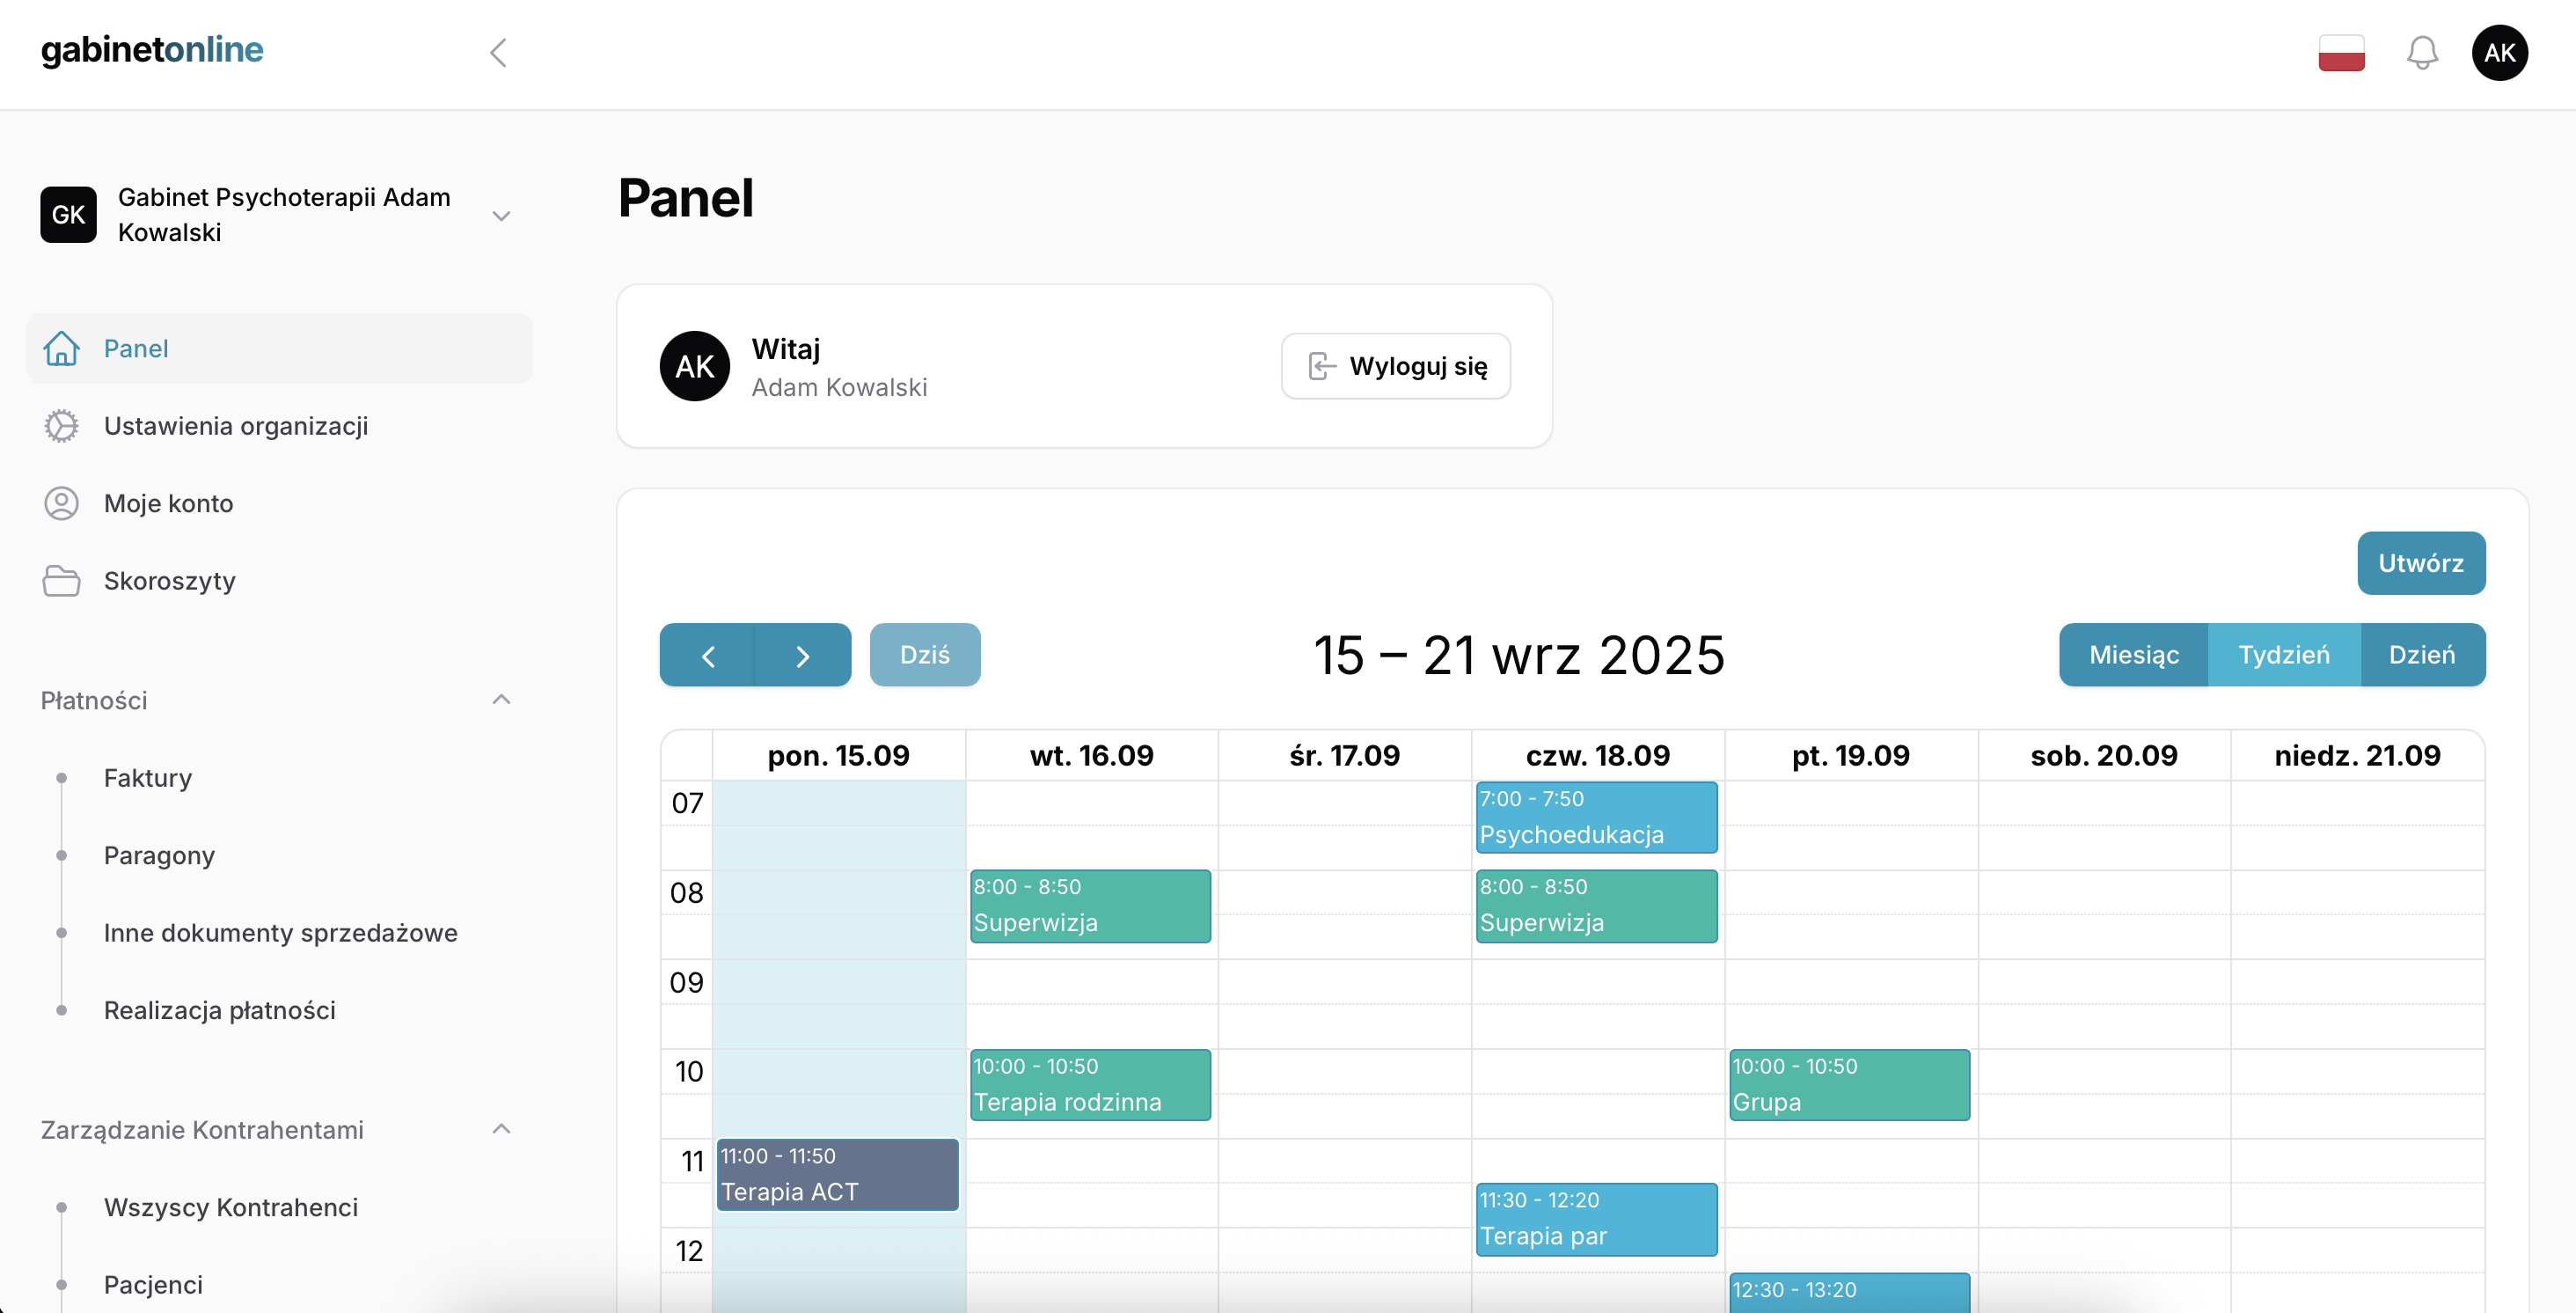Click the Utwórz button
Image resolution: width=2576 pixels, height=1313 pixels.
click(2420, 563)
